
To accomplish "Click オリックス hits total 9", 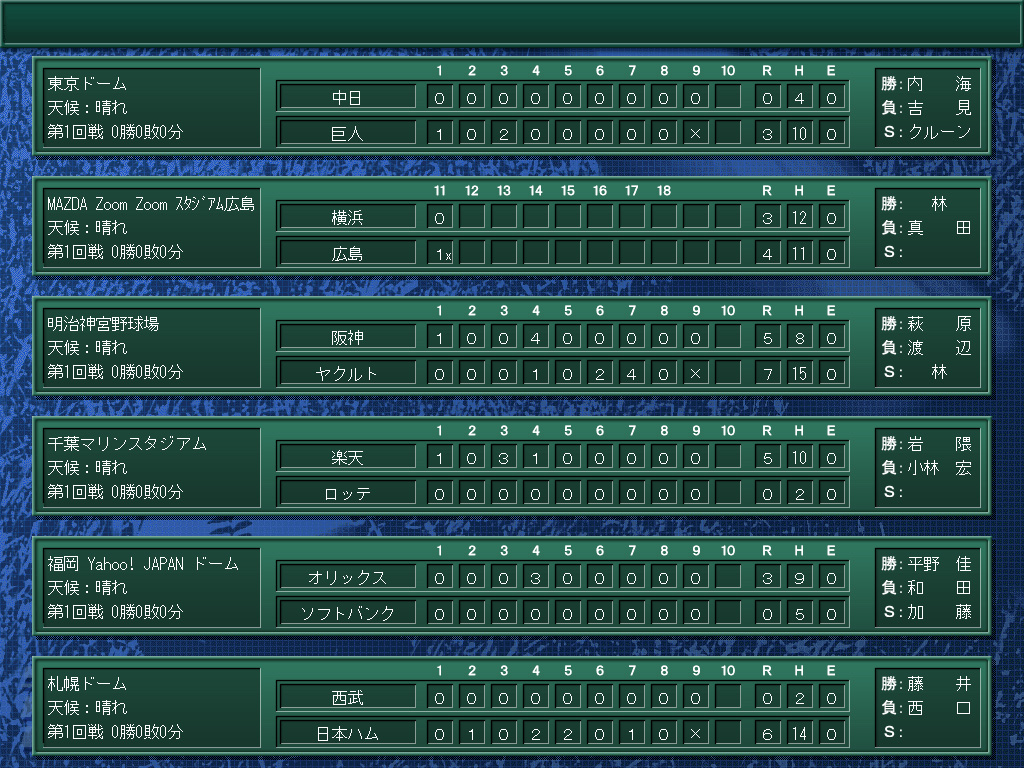I will pos(799,578).
